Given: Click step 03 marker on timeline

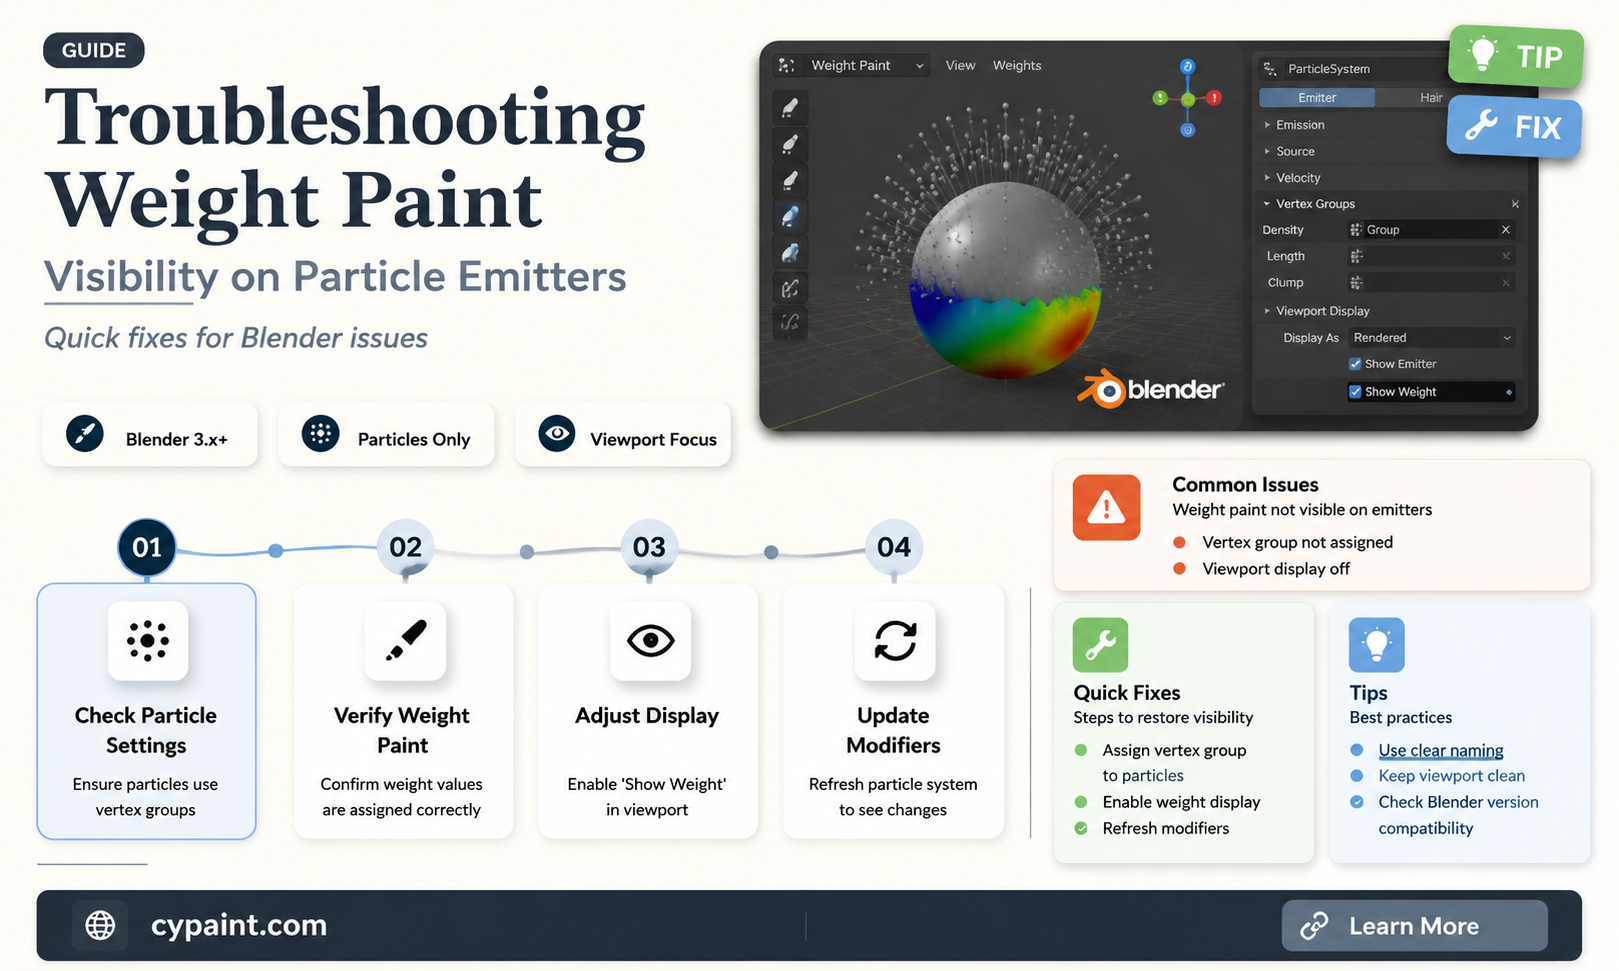Looking at the screenshot, I should pos(649,547).
